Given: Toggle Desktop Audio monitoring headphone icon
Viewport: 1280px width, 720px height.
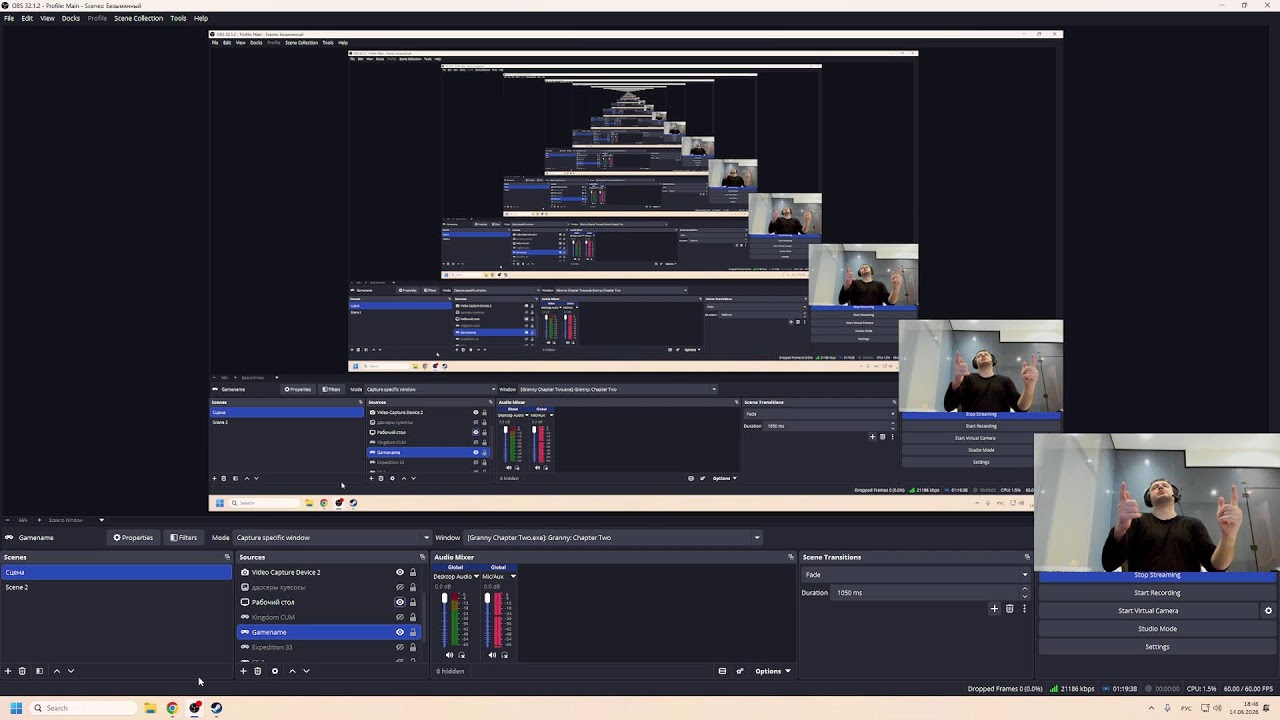Looking at the screenshot, I should tap(461, 655).
